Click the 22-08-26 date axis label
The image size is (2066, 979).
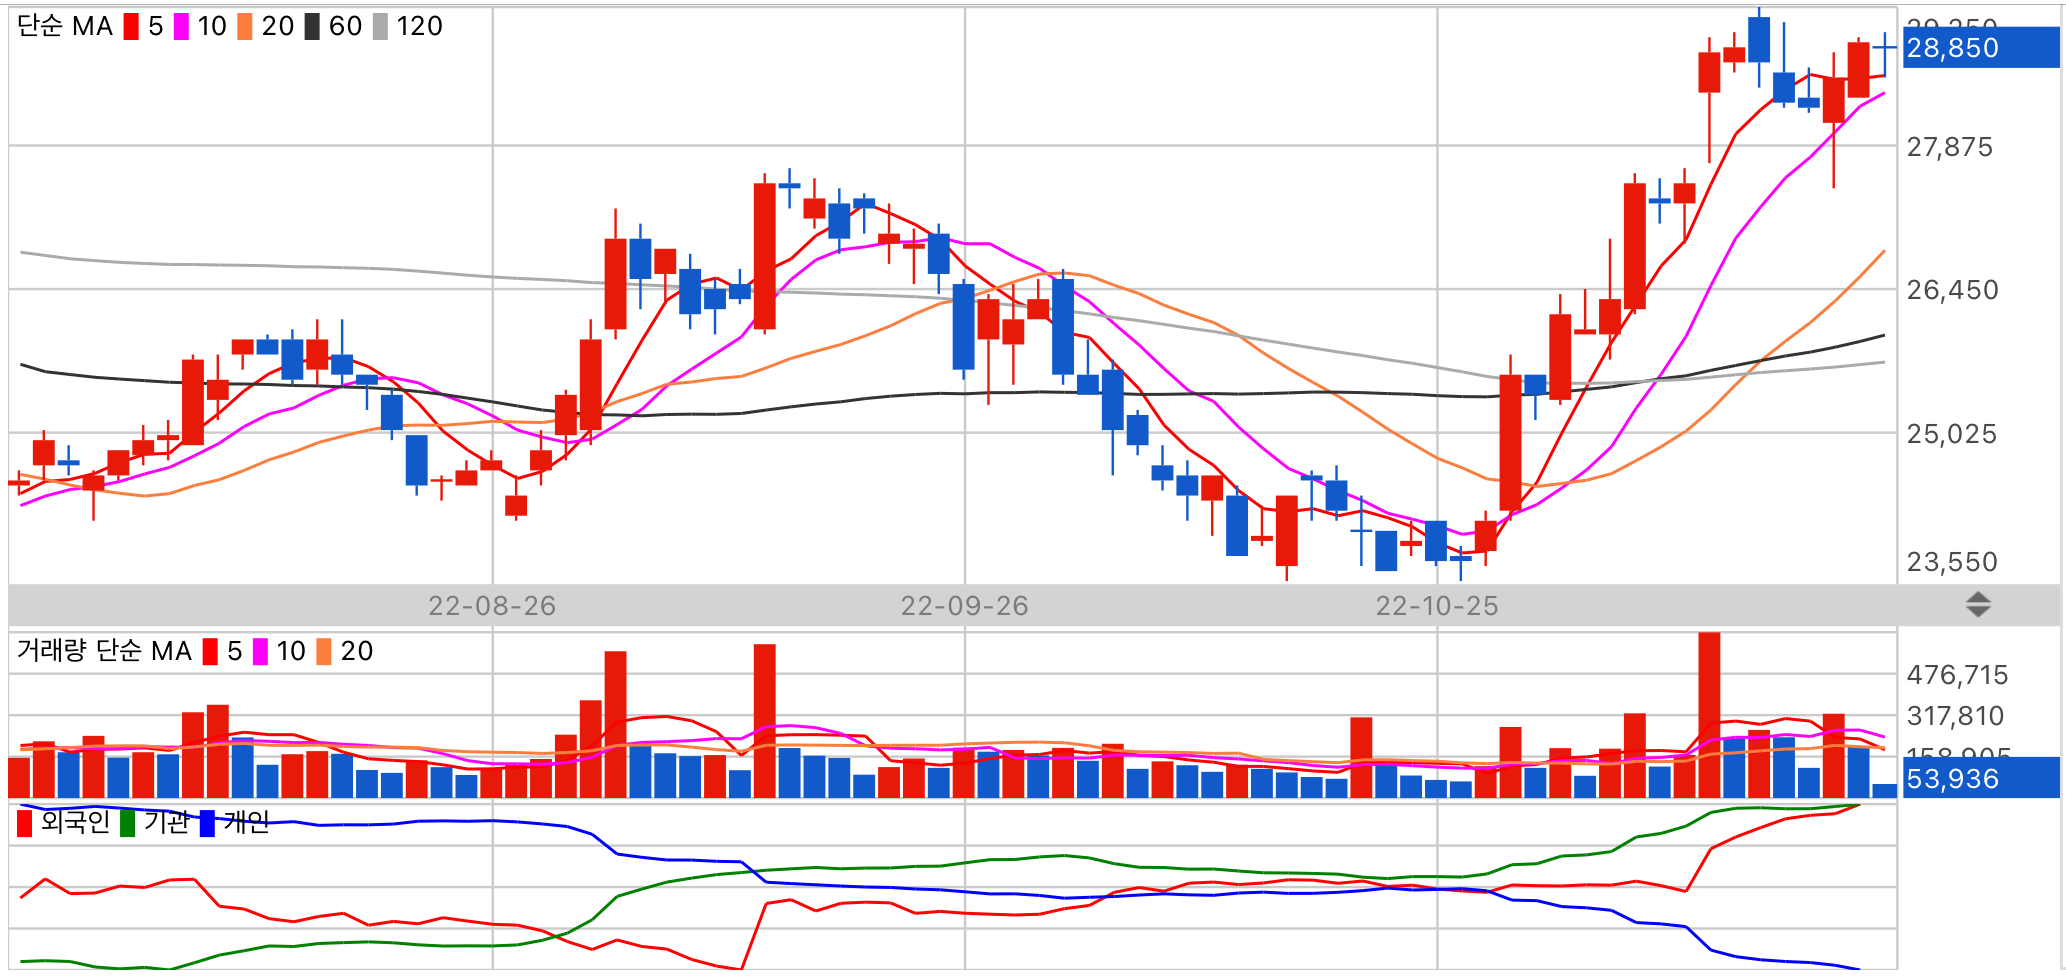(492, 606)
